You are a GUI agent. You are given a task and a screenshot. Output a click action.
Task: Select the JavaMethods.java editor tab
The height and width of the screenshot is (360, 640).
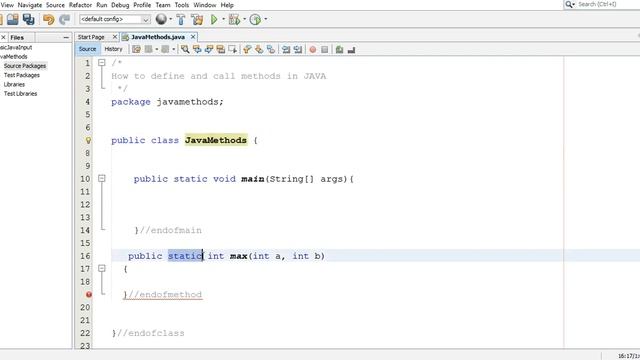pyautogui.click(x=158, y=37)
